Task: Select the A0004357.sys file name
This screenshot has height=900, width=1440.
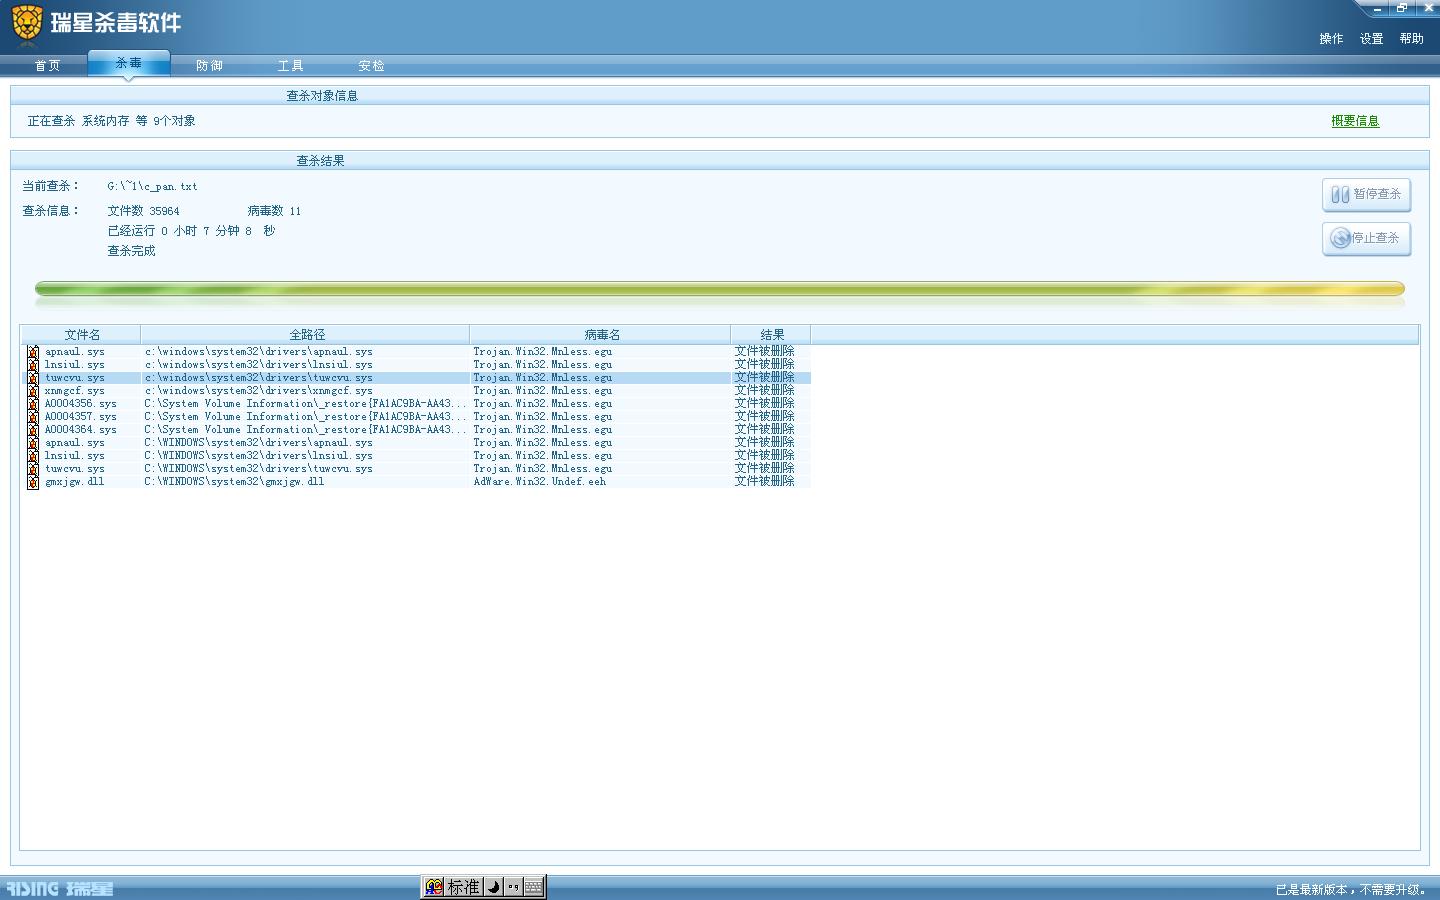Action: pyautogui.click(x=81, y=417)
